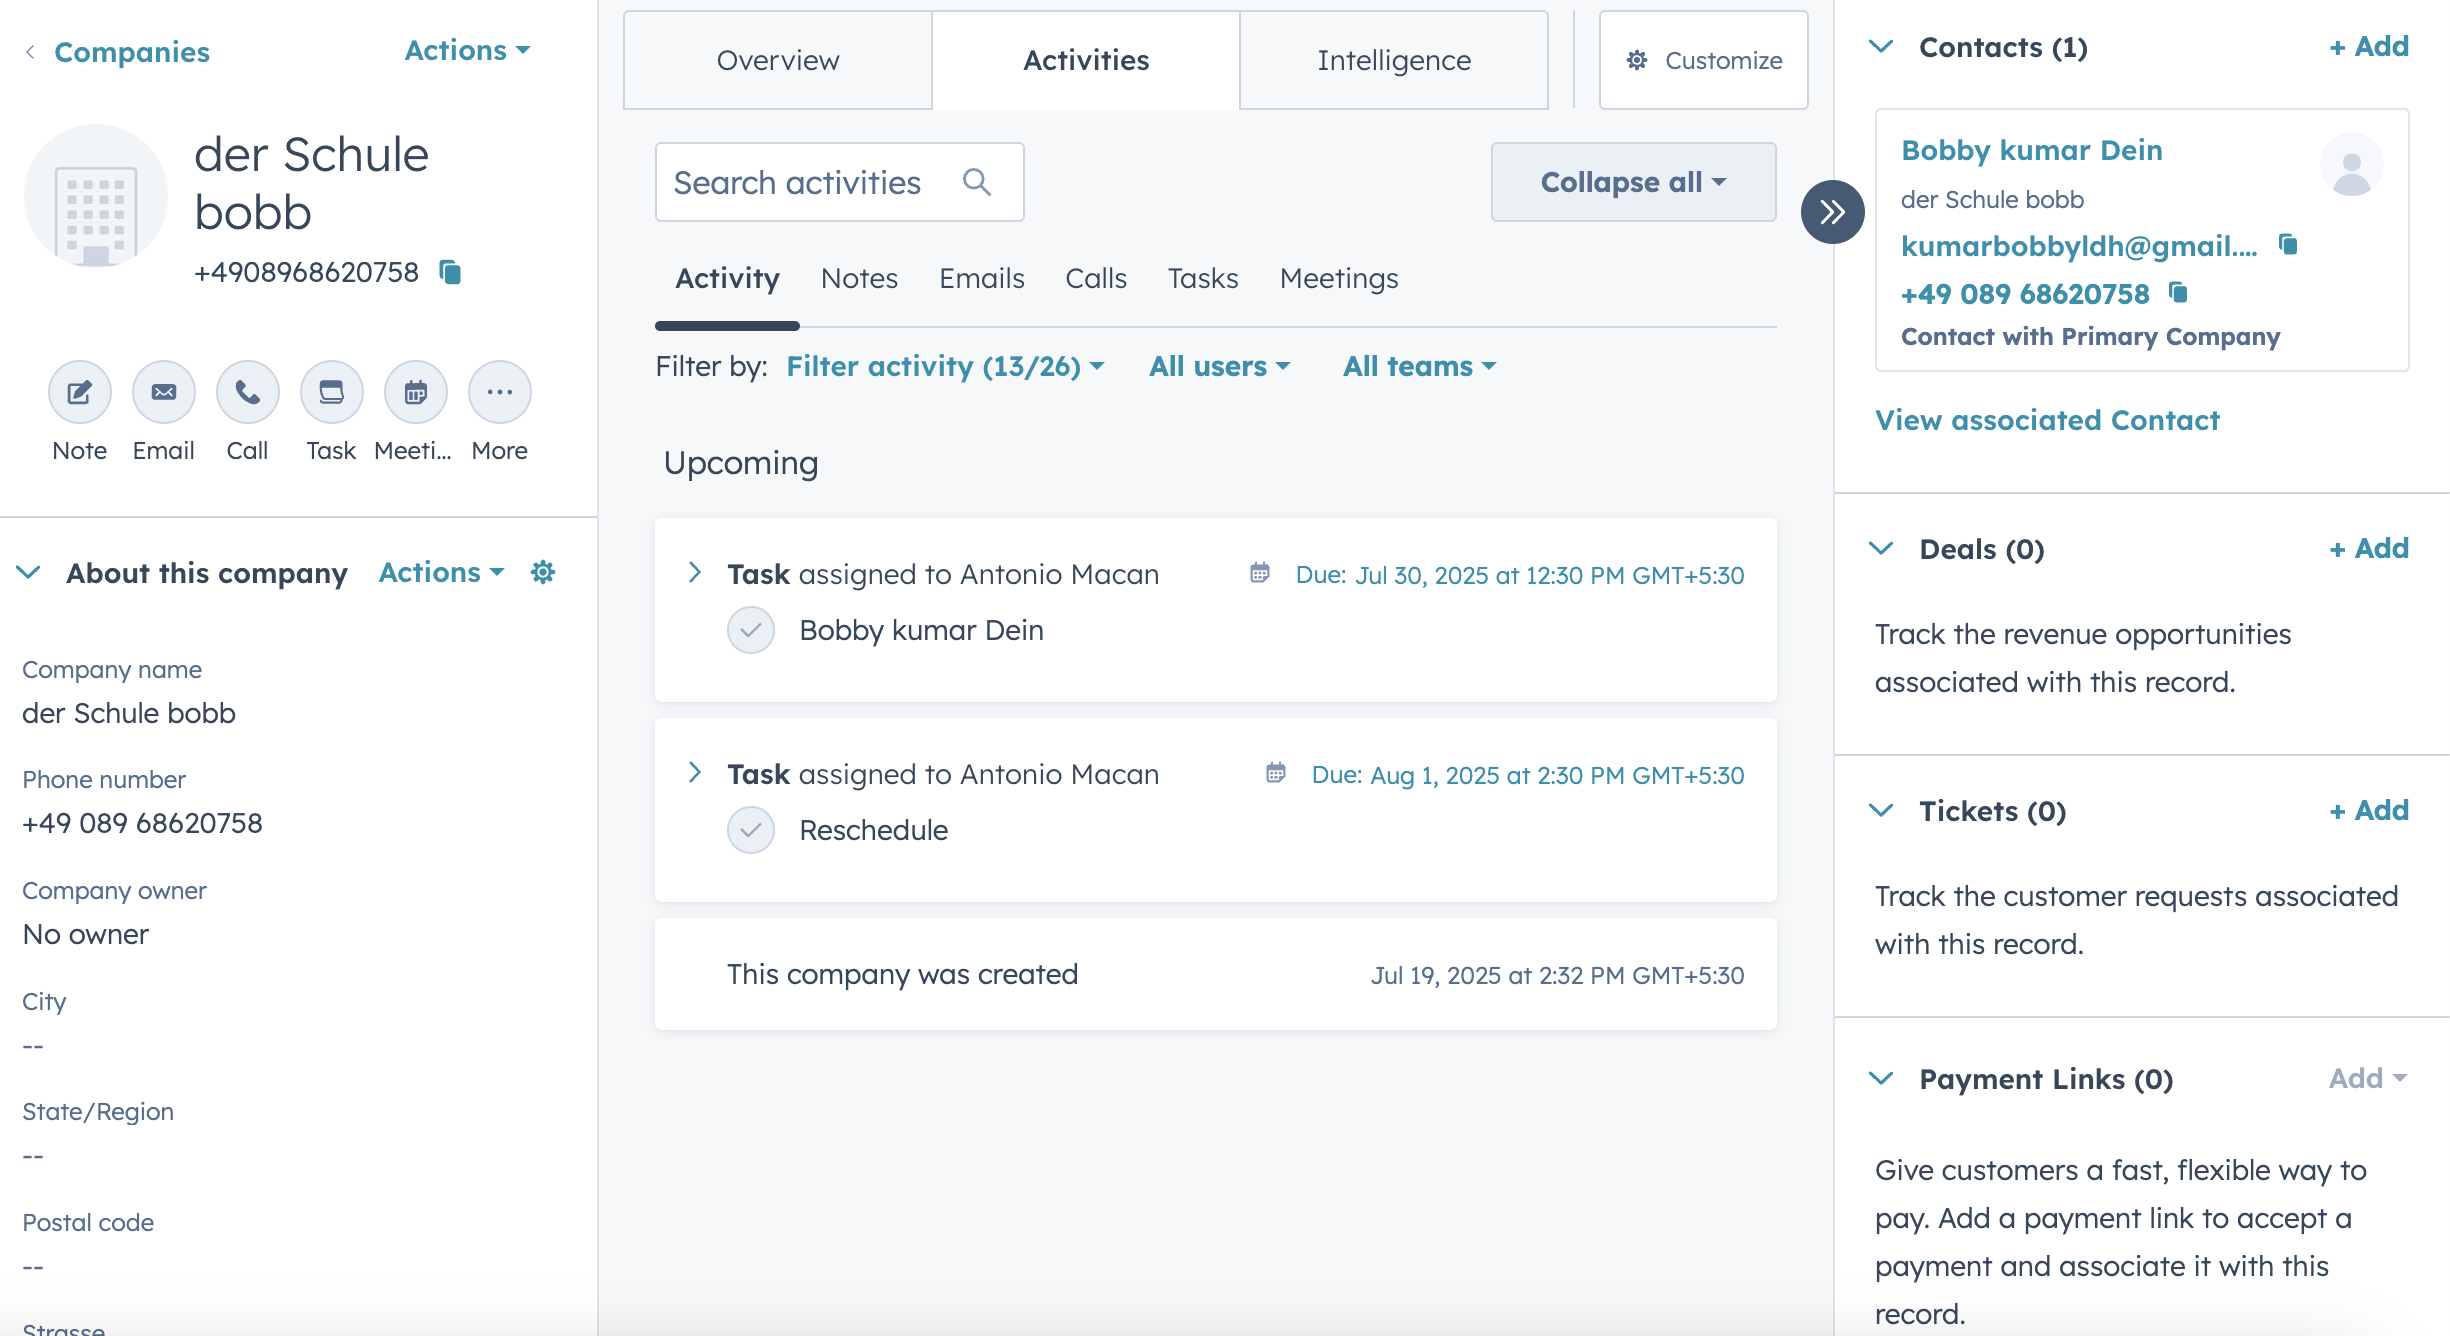Go back using the Companies back arrow

(31, 52)
